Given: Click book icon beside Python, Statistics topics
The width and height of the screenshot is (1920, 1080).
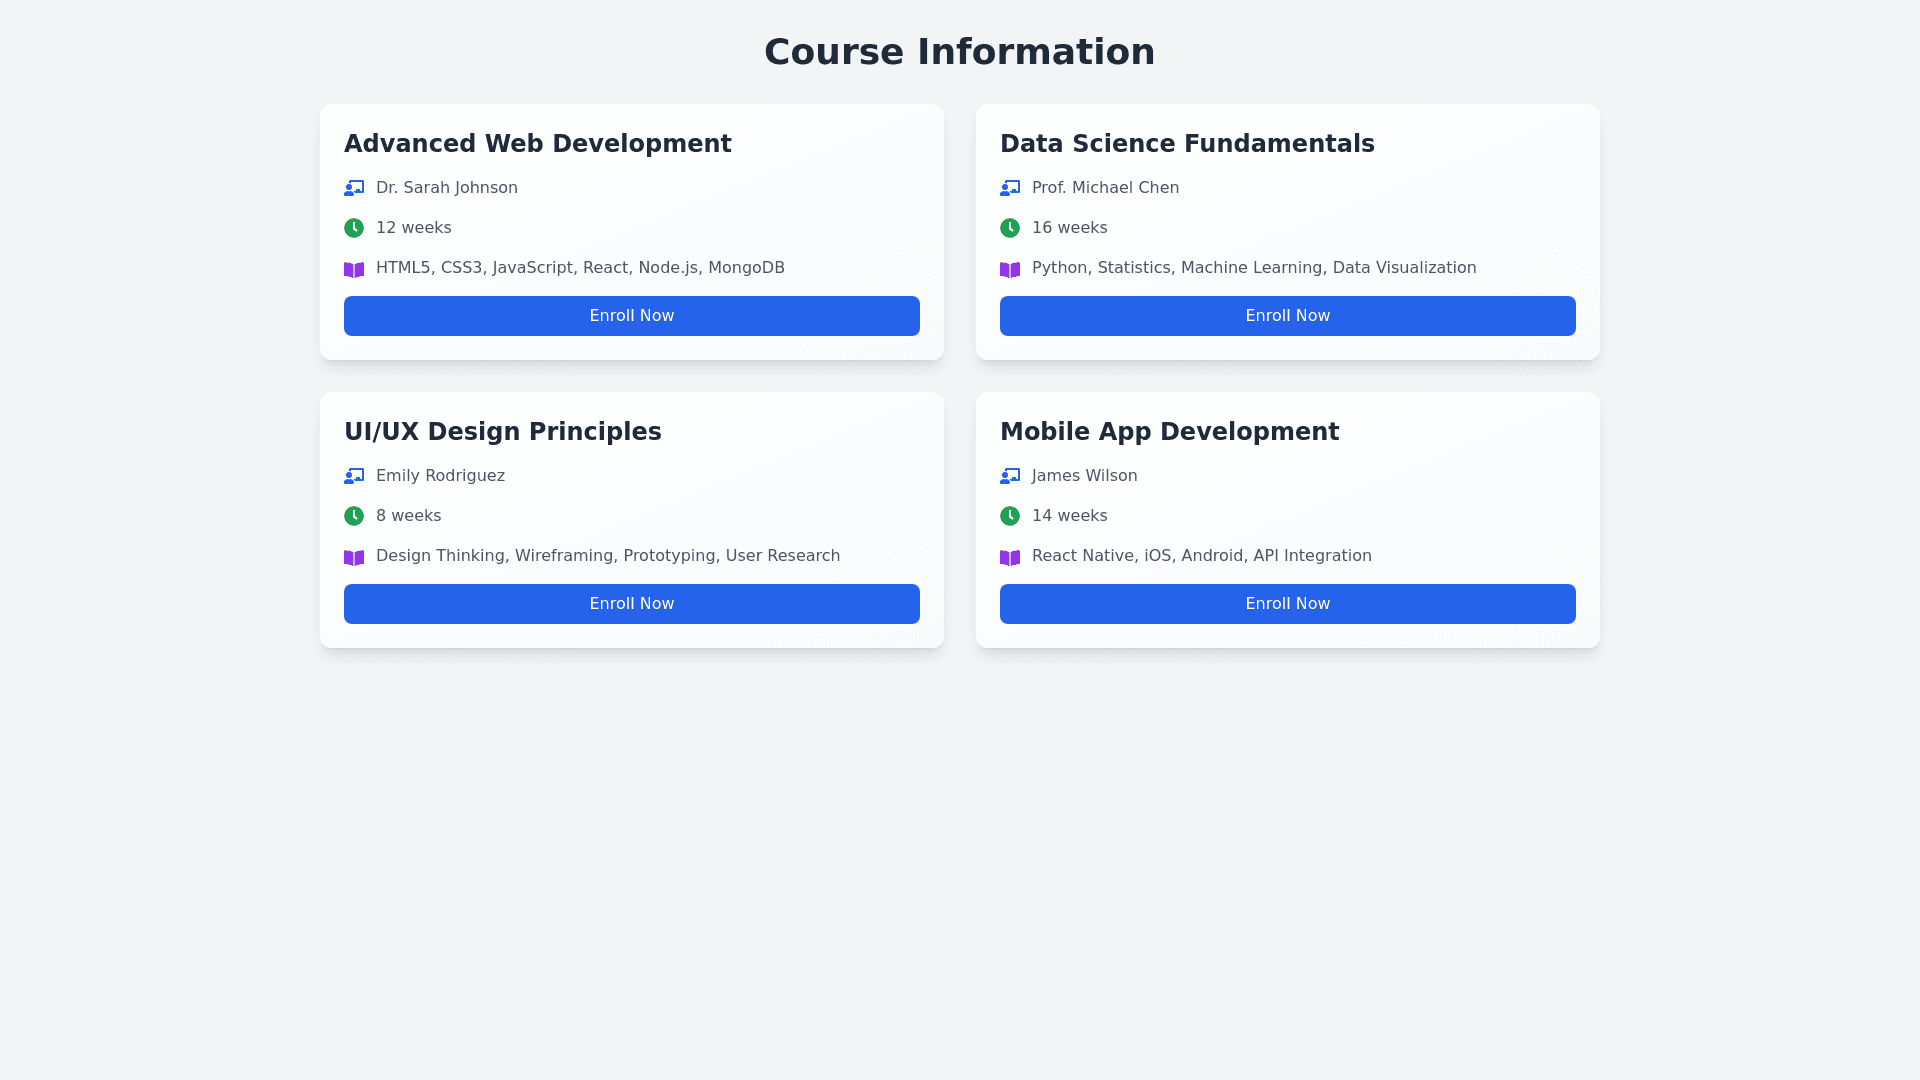Looking at the screenshot, I should pyautogui.click(x=1010, y=270).
